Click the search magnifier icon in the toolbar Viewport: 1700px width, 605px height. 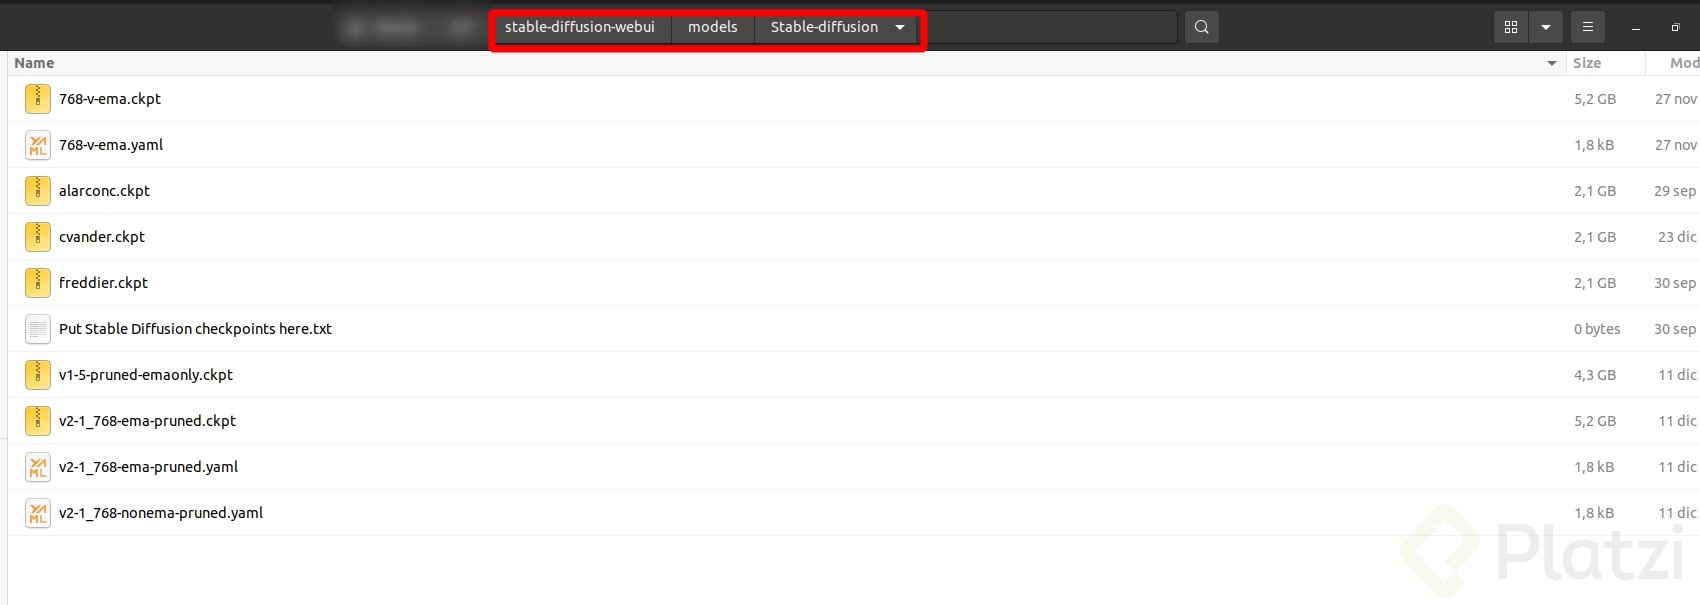point(1202,27)
